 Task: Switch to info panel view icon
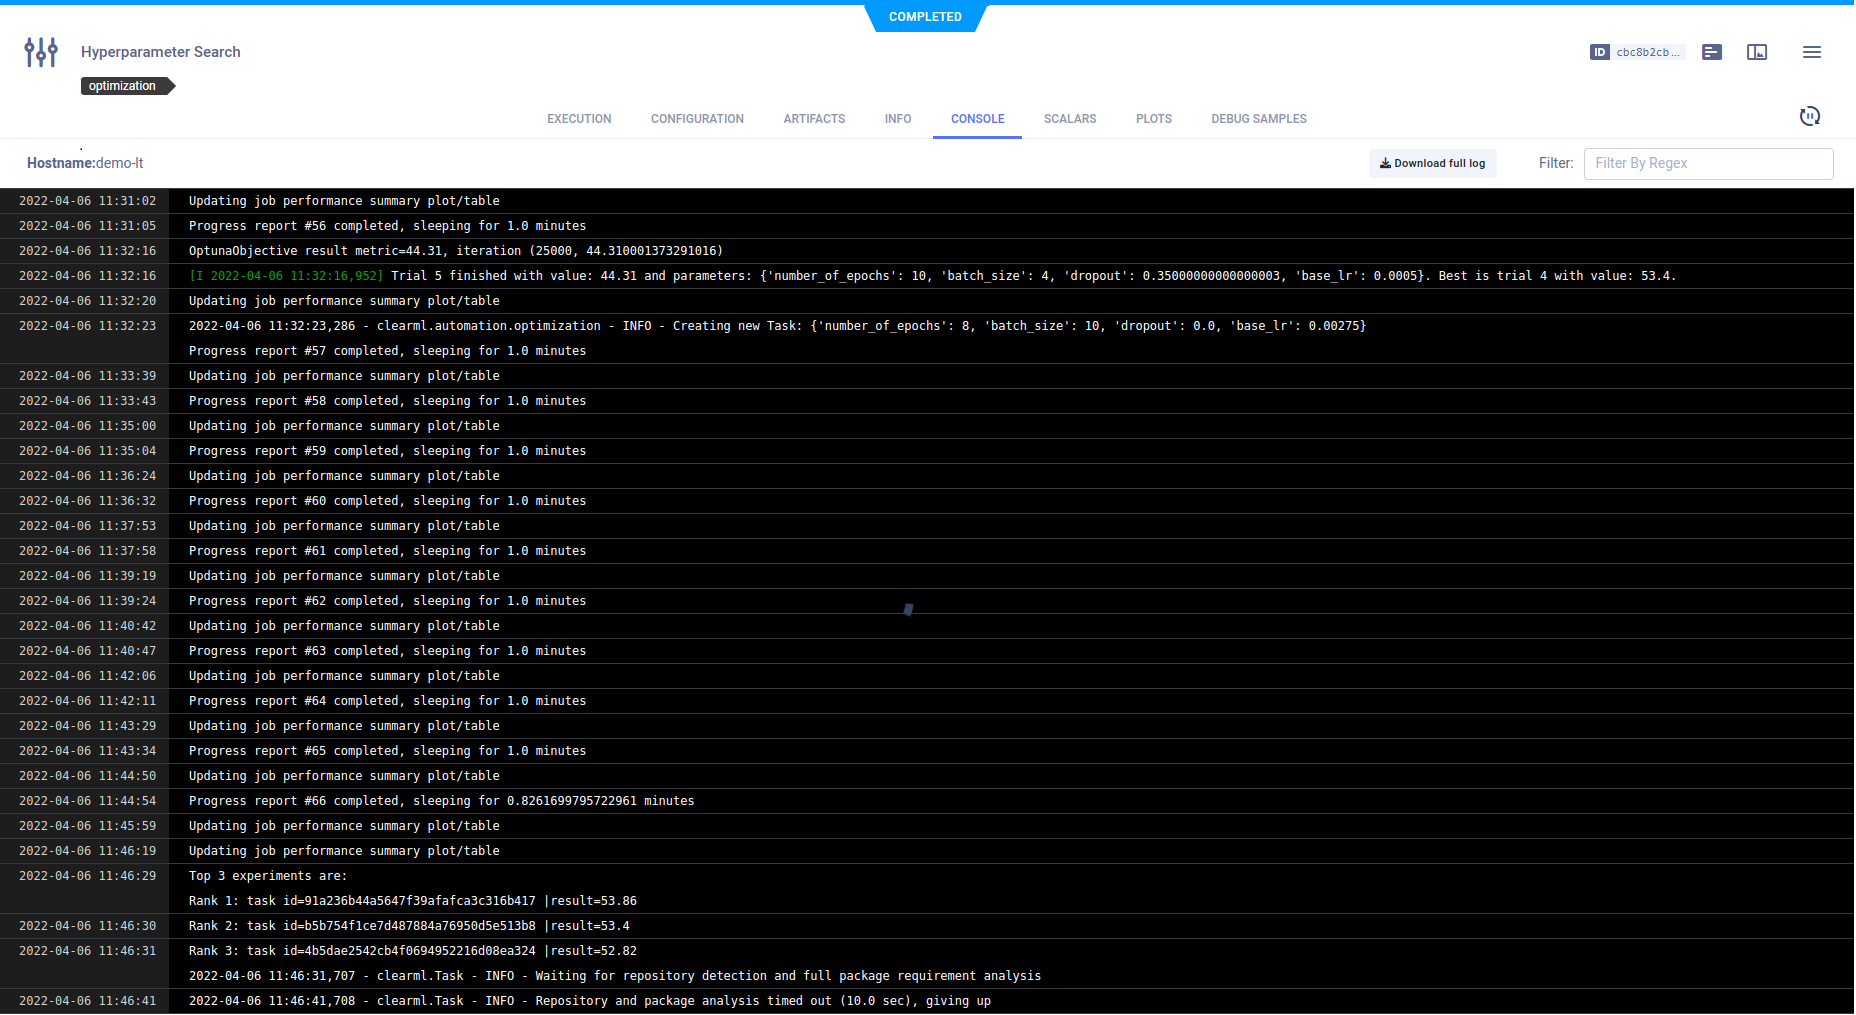pyautogui.click(x=1757, y=52)
